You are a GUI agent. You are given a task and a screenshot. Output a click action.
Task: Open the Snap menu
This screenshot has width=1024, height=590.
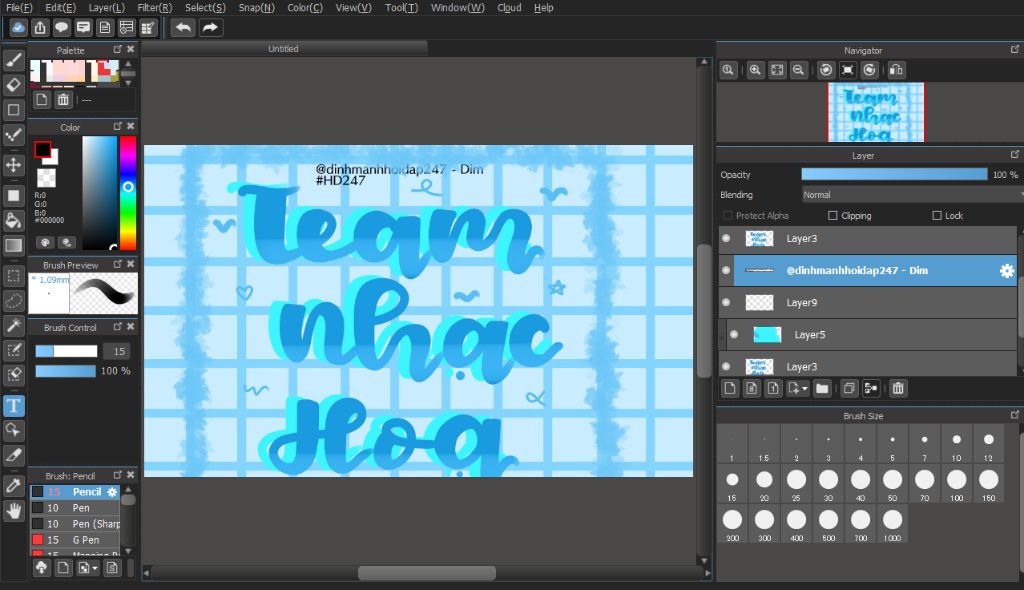coord(257,8)
